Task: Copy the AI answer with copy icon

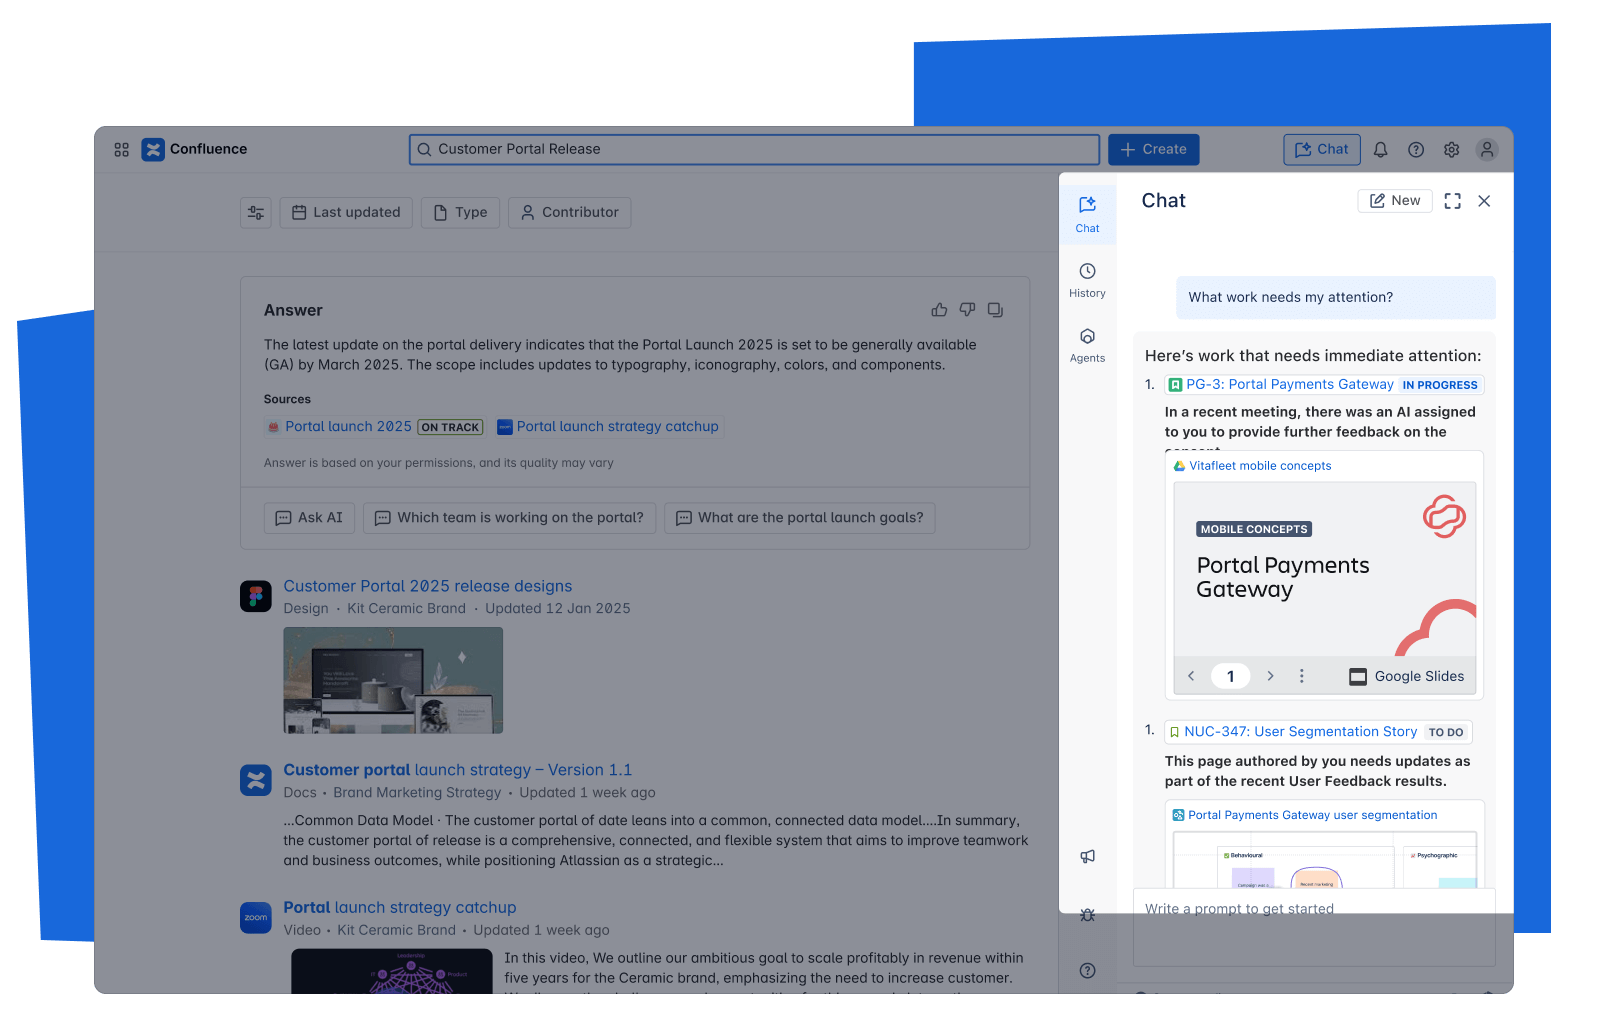Action: [x=995, y=310]
